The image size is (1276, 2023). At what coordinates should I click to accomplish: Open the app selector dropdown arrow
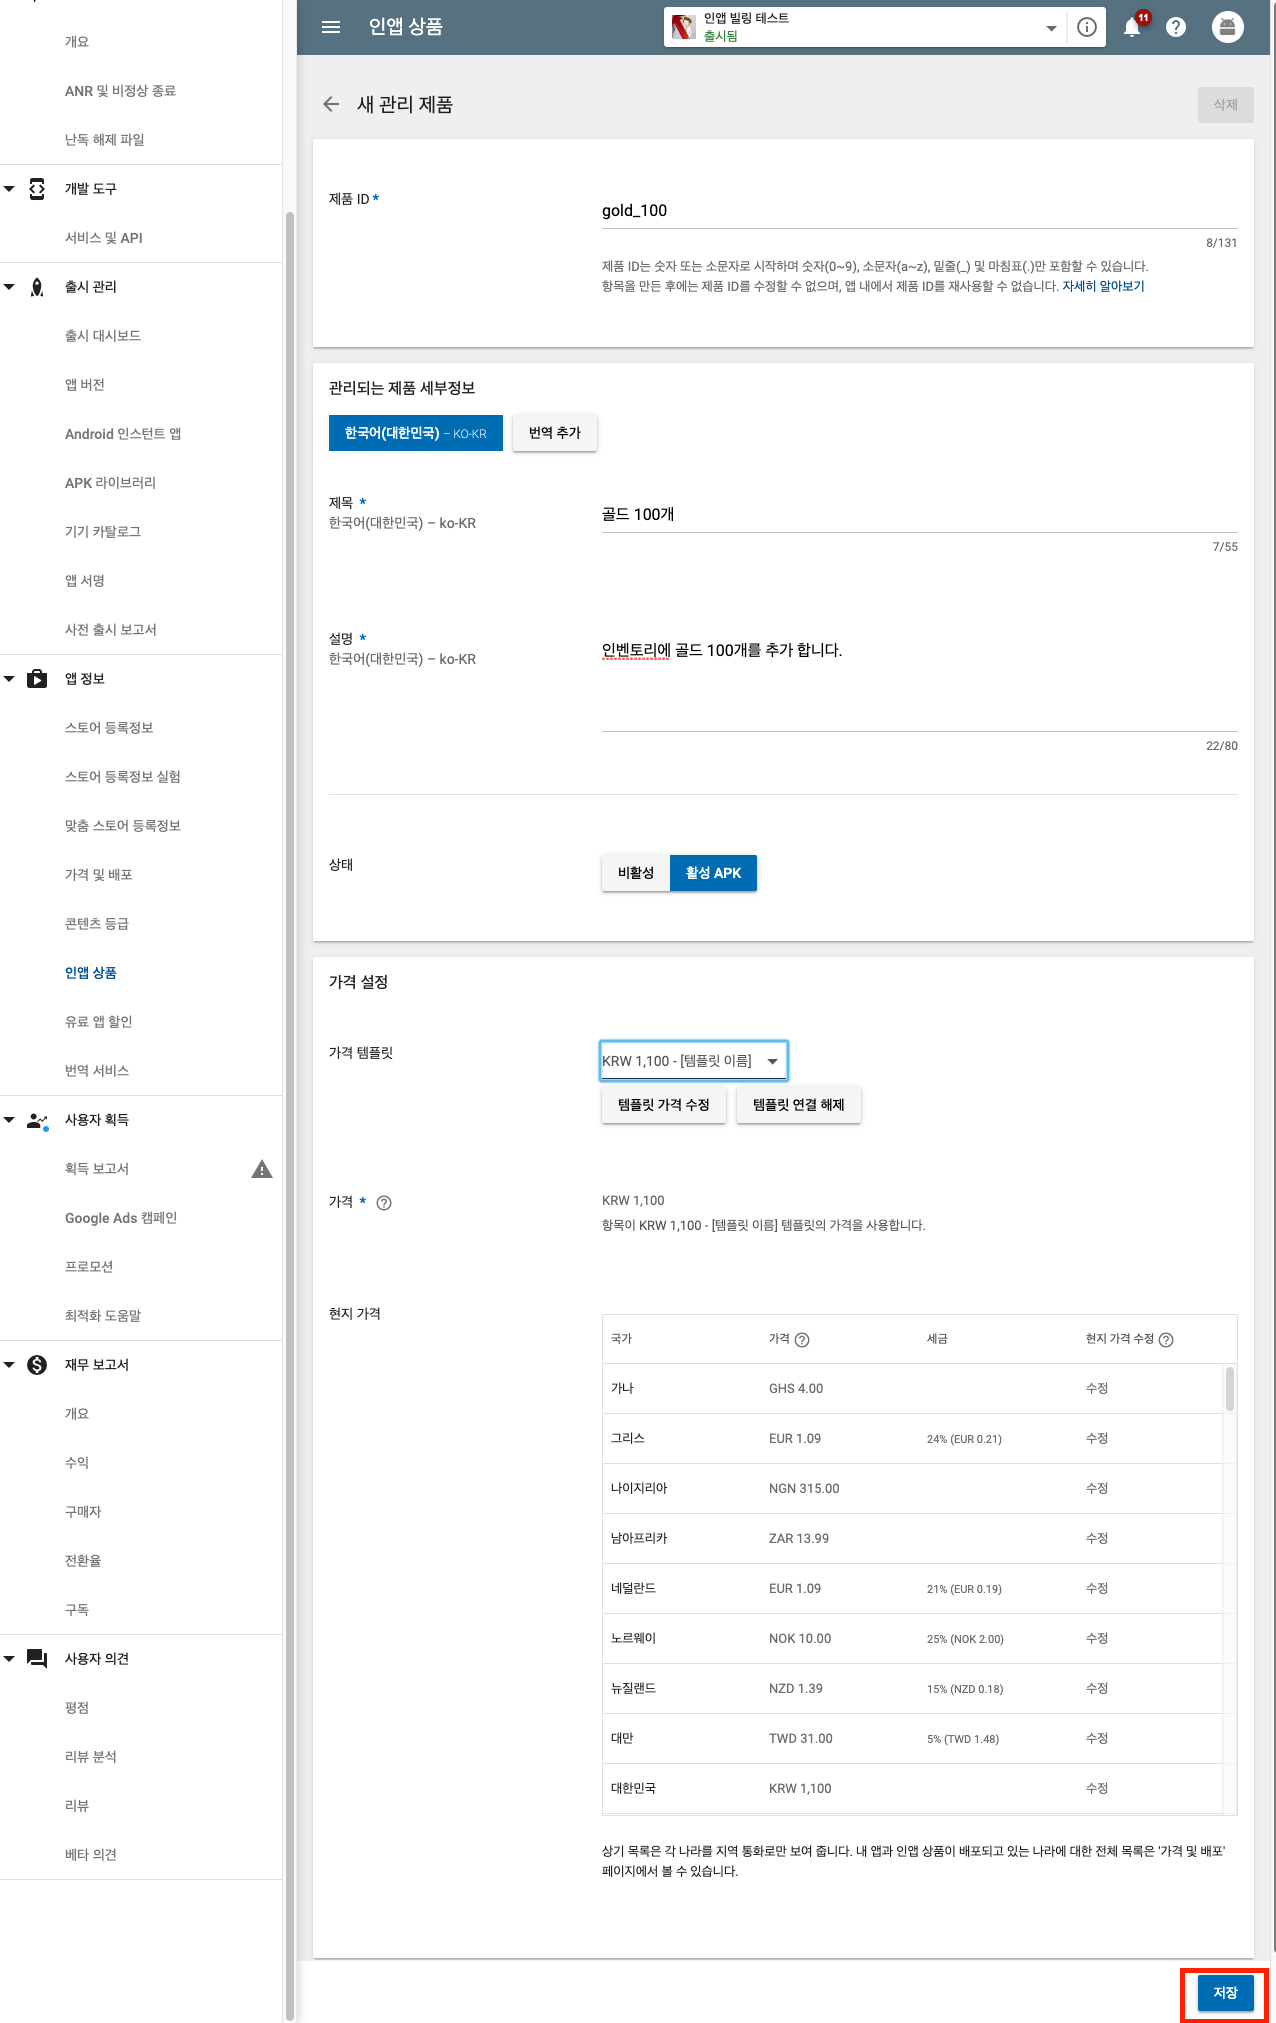[x=1051, y=28]
